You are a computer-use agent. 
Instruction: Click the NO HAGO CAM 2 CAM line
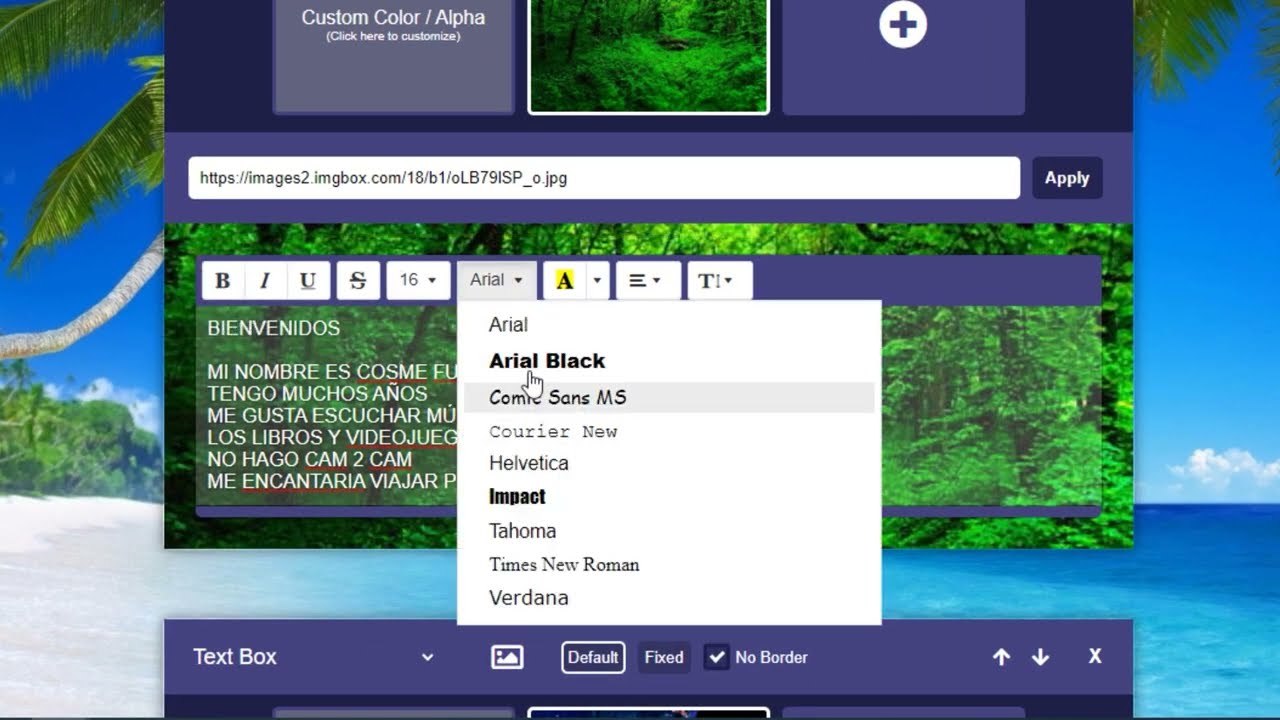(x=309, y=460)
